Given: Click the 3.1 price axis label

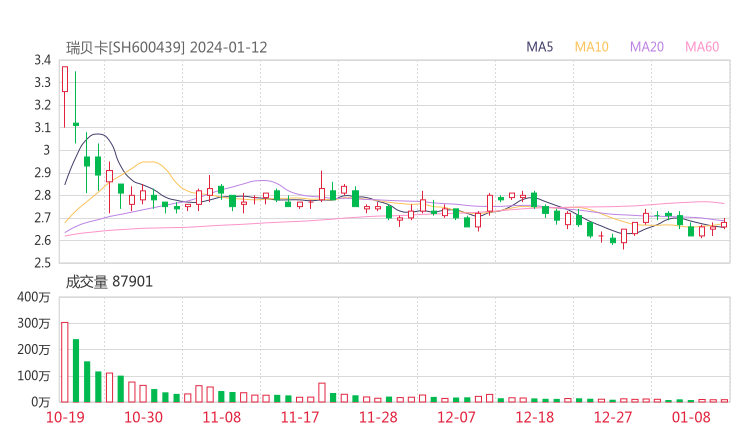Looking at the screenshot, I should [42, 127].
